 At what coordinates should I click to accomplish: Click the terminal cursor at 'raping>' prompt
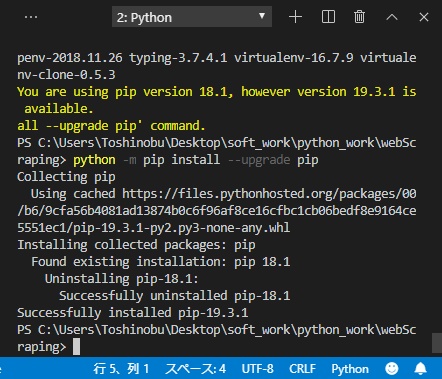pos(76,347)
